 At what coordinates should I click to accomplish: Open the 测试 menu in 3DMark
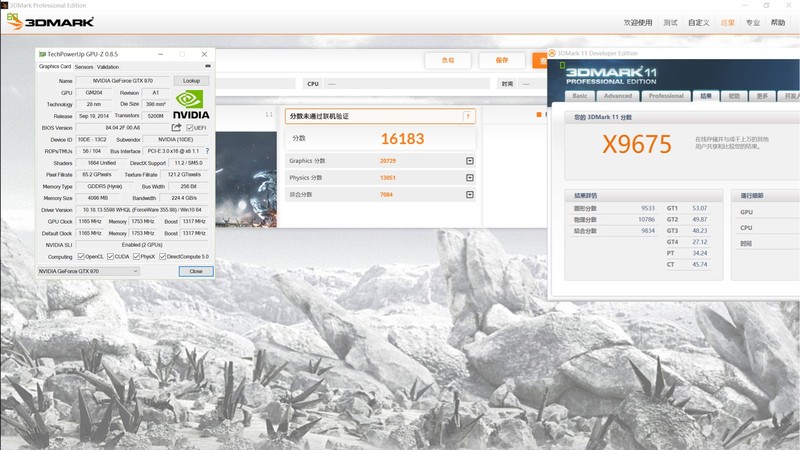pyautogui.click(x=670, y=22)
